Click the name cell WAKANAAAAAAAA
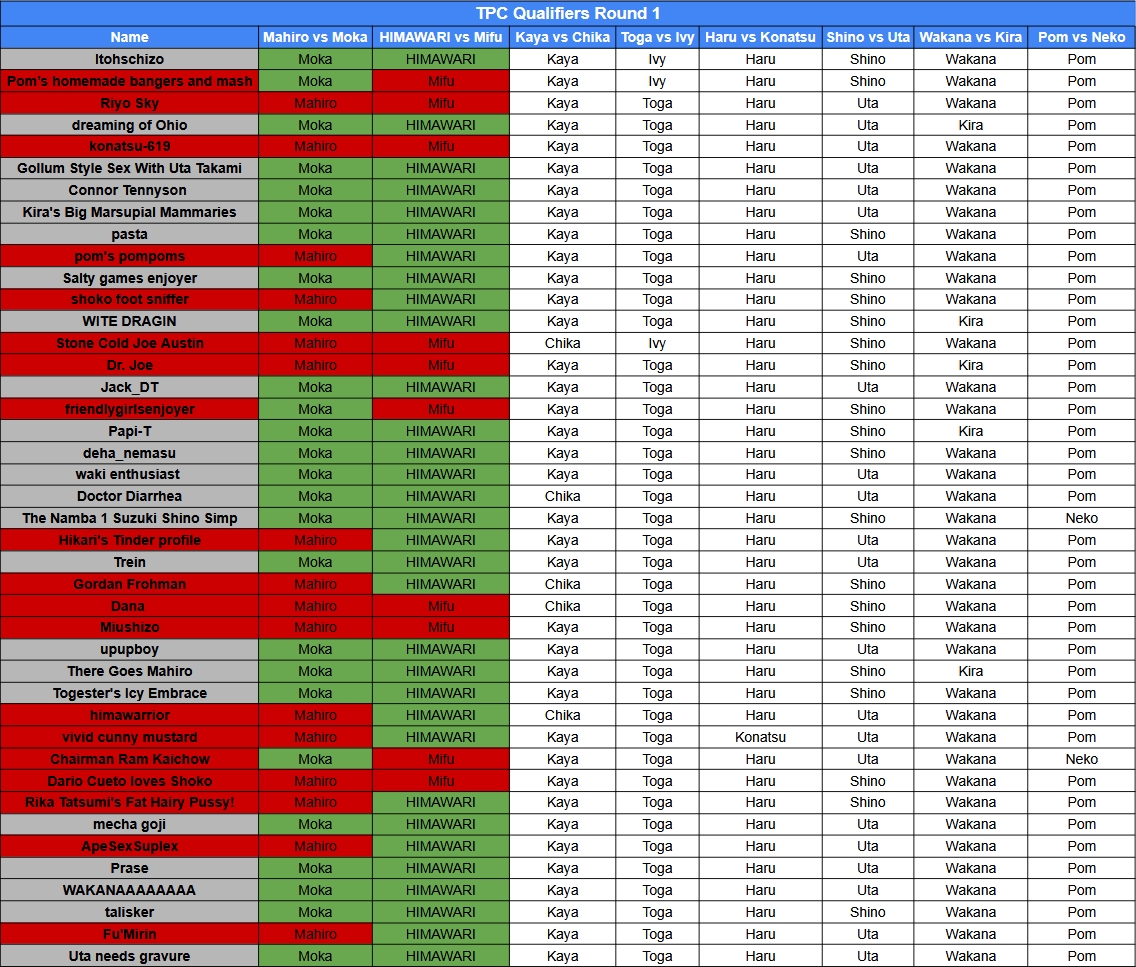This screenshot has height=967, width=1136. [x=130, y=890]
